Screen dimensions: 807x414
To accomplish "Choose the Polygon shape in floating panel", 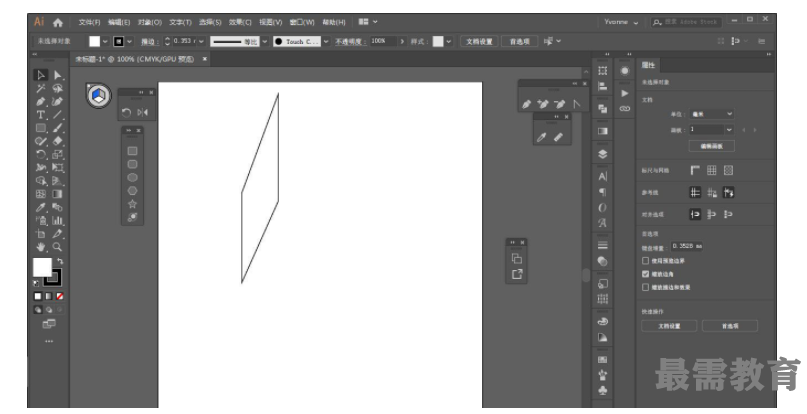I will [x=132, y=191].
